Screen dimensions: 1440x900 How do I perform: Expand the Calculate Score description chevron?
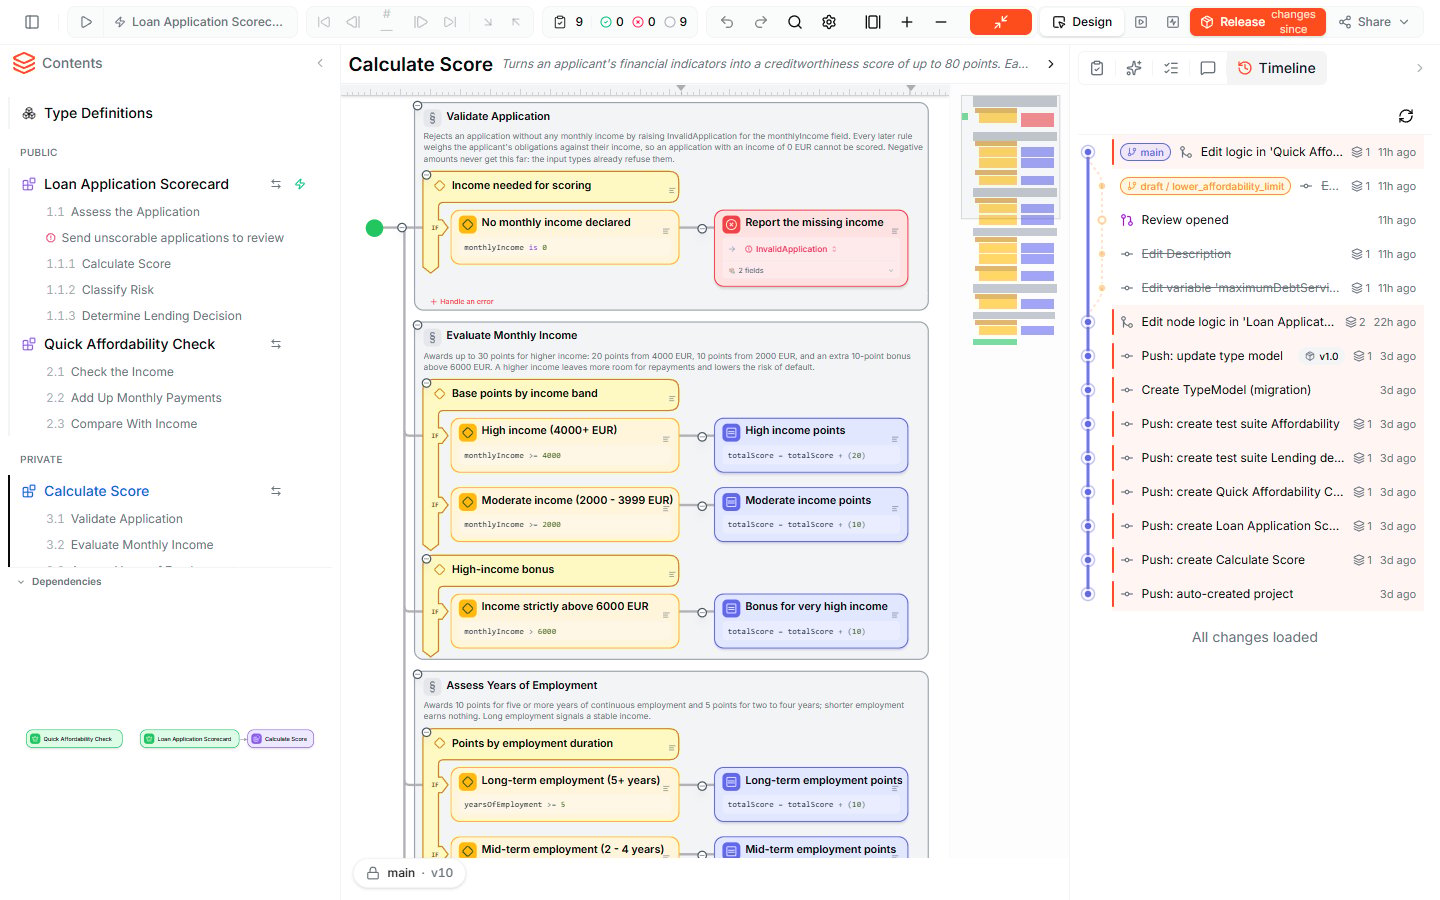coord(1051,64)
